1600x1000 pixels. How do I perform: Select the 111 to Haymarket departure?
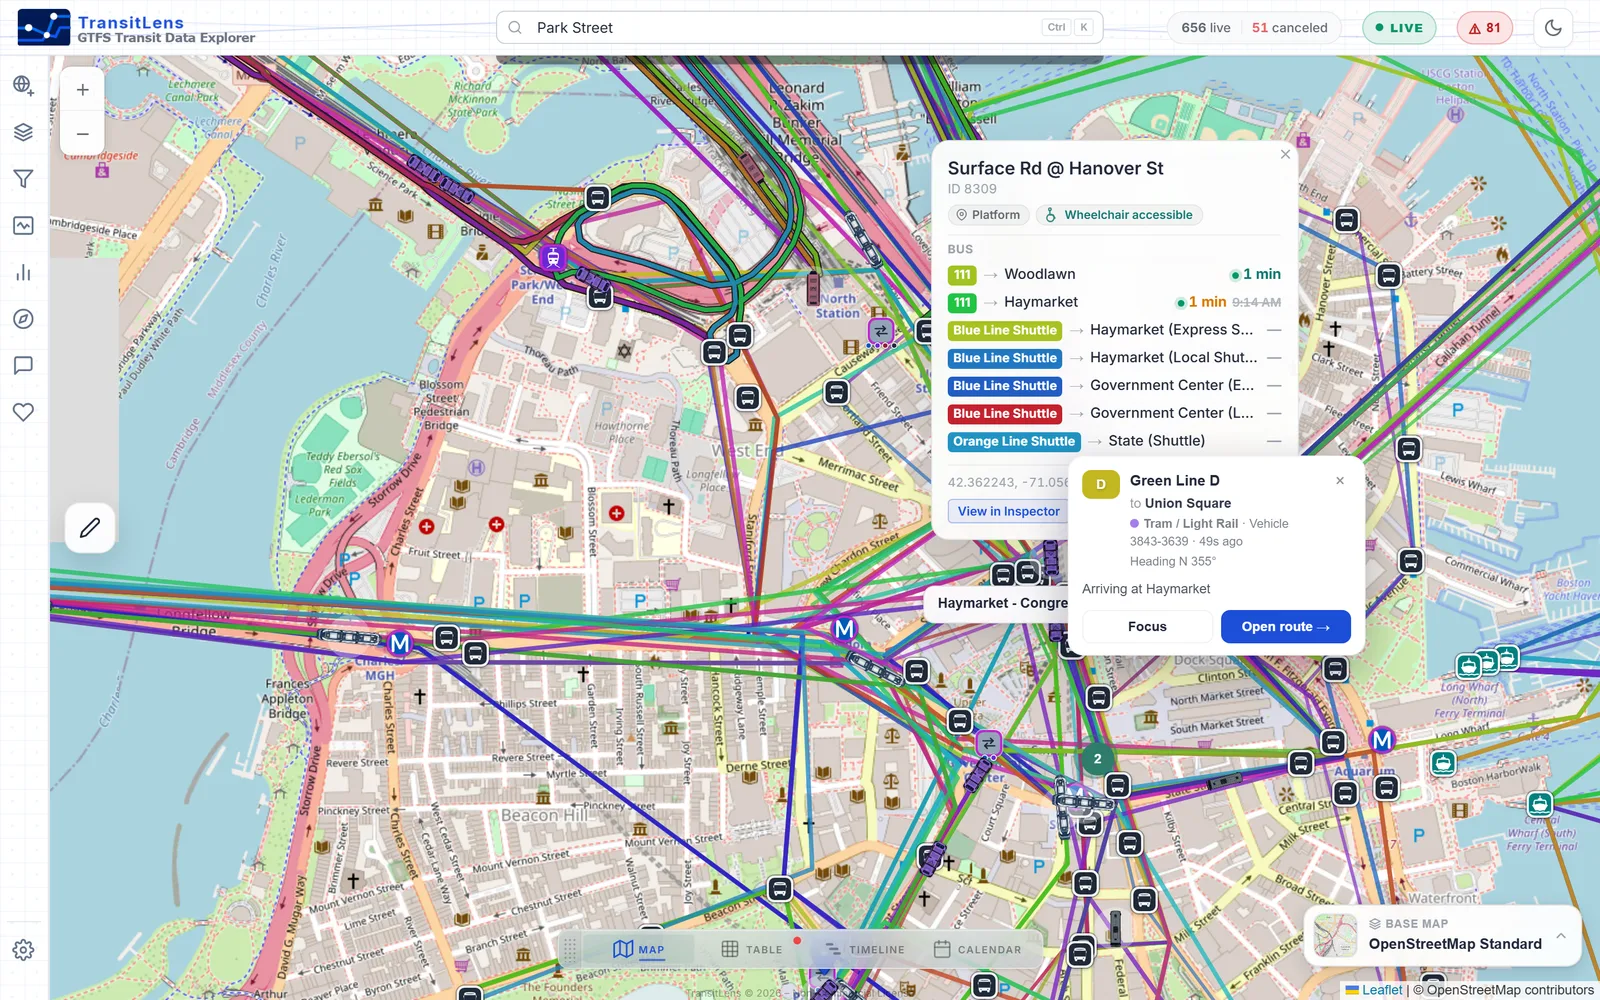click(x=1114, y=302)
